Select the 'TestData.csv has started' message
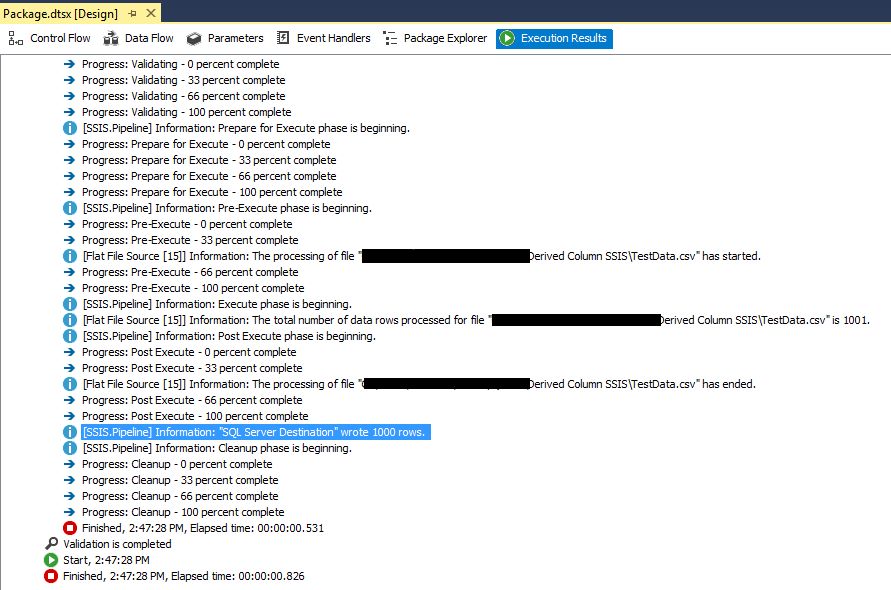 421,256
